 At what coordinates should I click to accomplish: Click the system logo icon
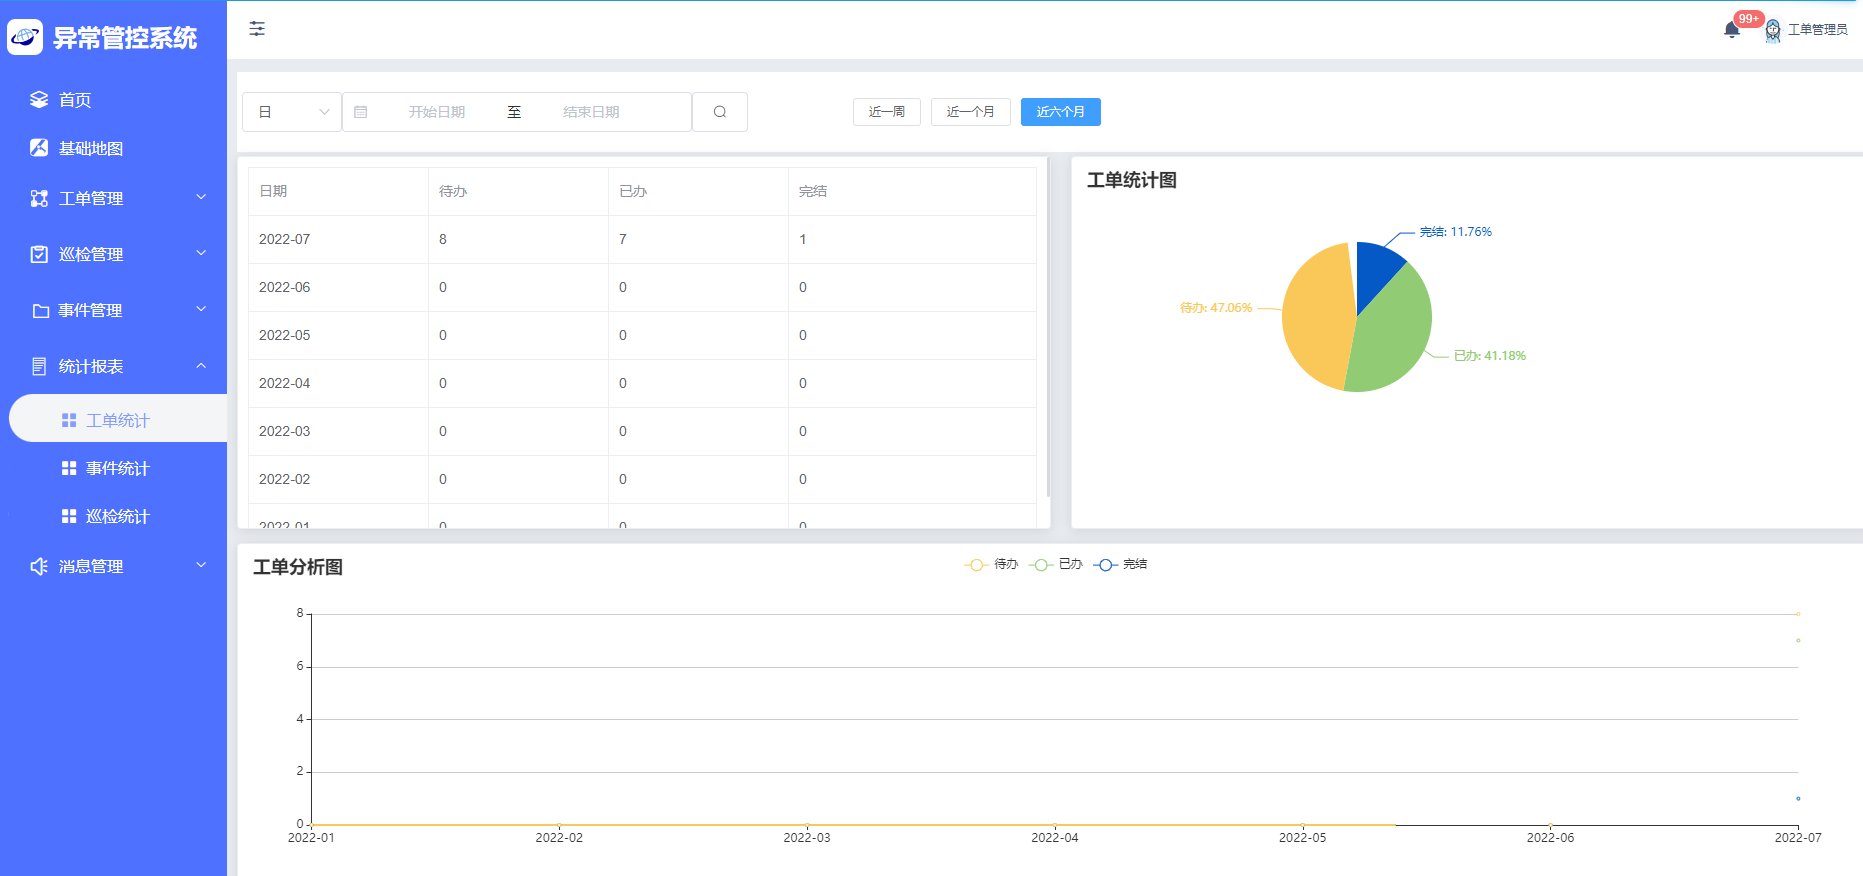click(25, 37)
